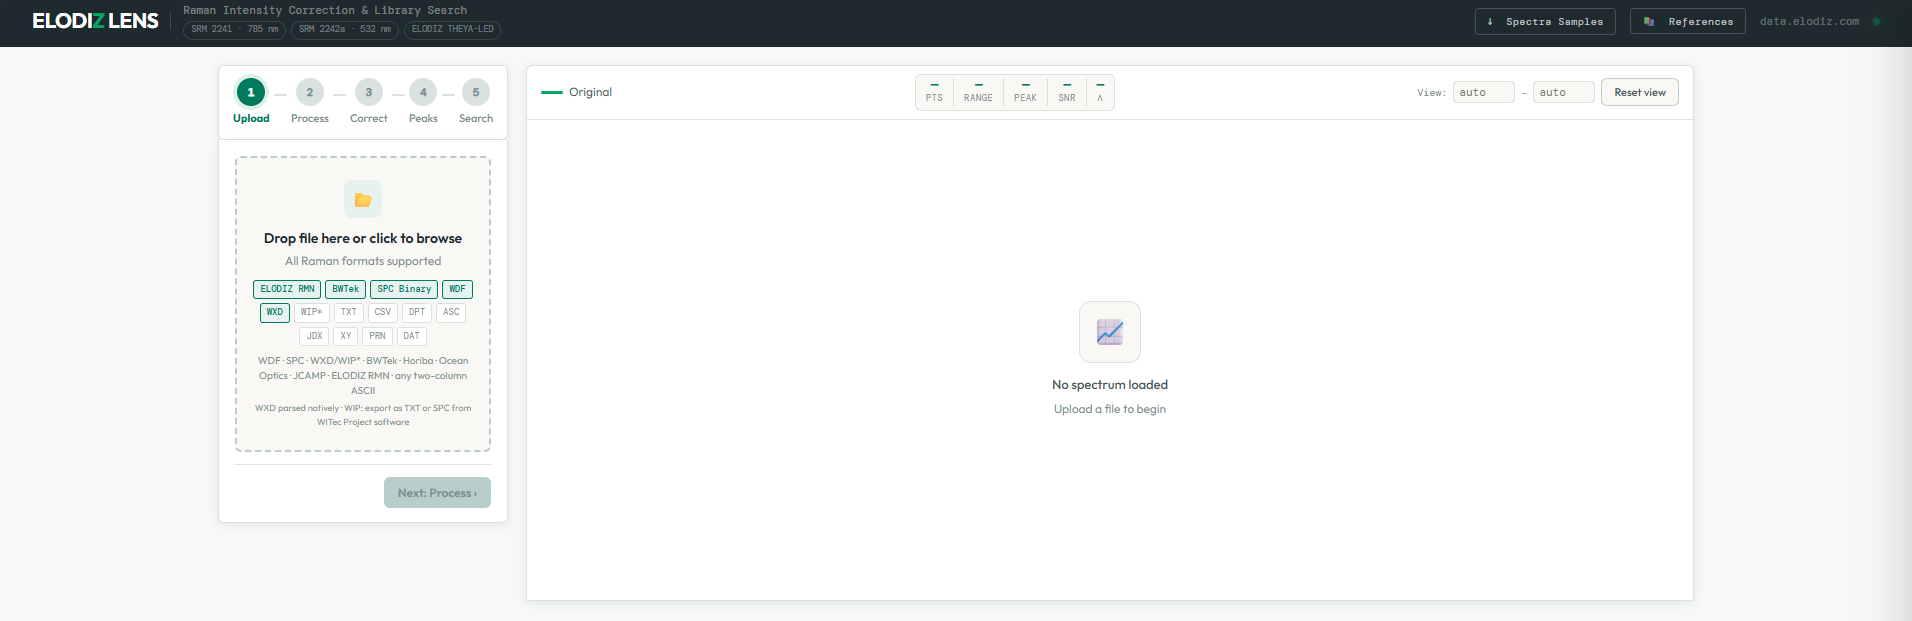This screenshot has width=1912, height=621.
Task: Click the XY format tag
Action: point(345,336)
